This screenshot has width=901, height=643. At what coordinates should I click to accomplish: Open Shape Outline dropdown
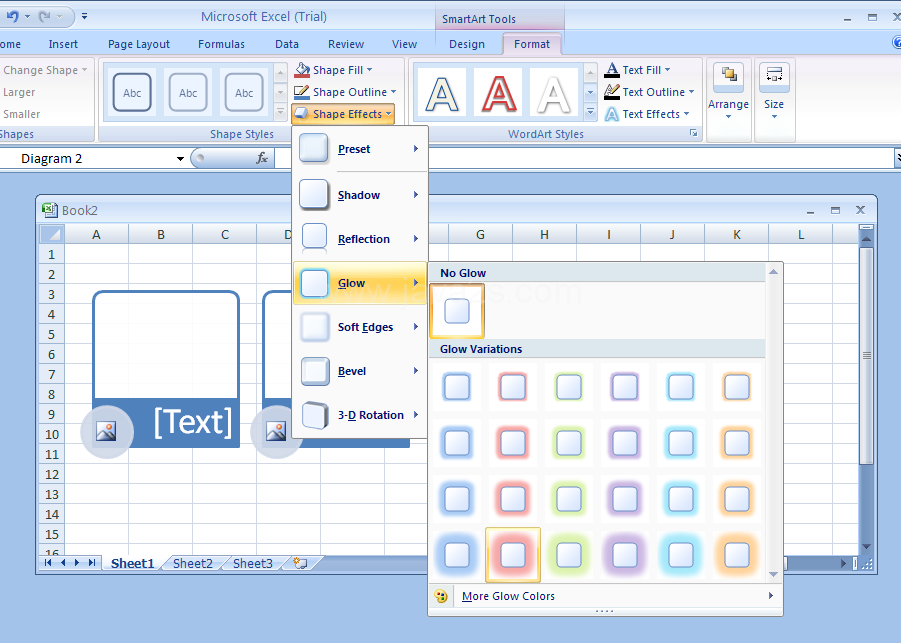coord(345,92)
